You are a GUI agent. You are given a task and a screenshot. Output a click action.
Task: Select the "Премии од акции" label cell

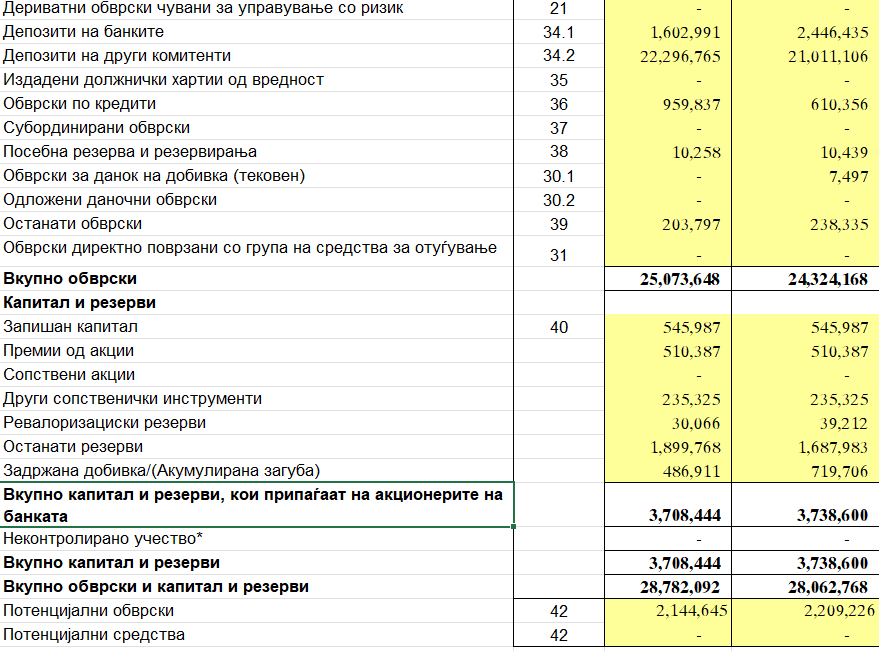coord(69,351)
